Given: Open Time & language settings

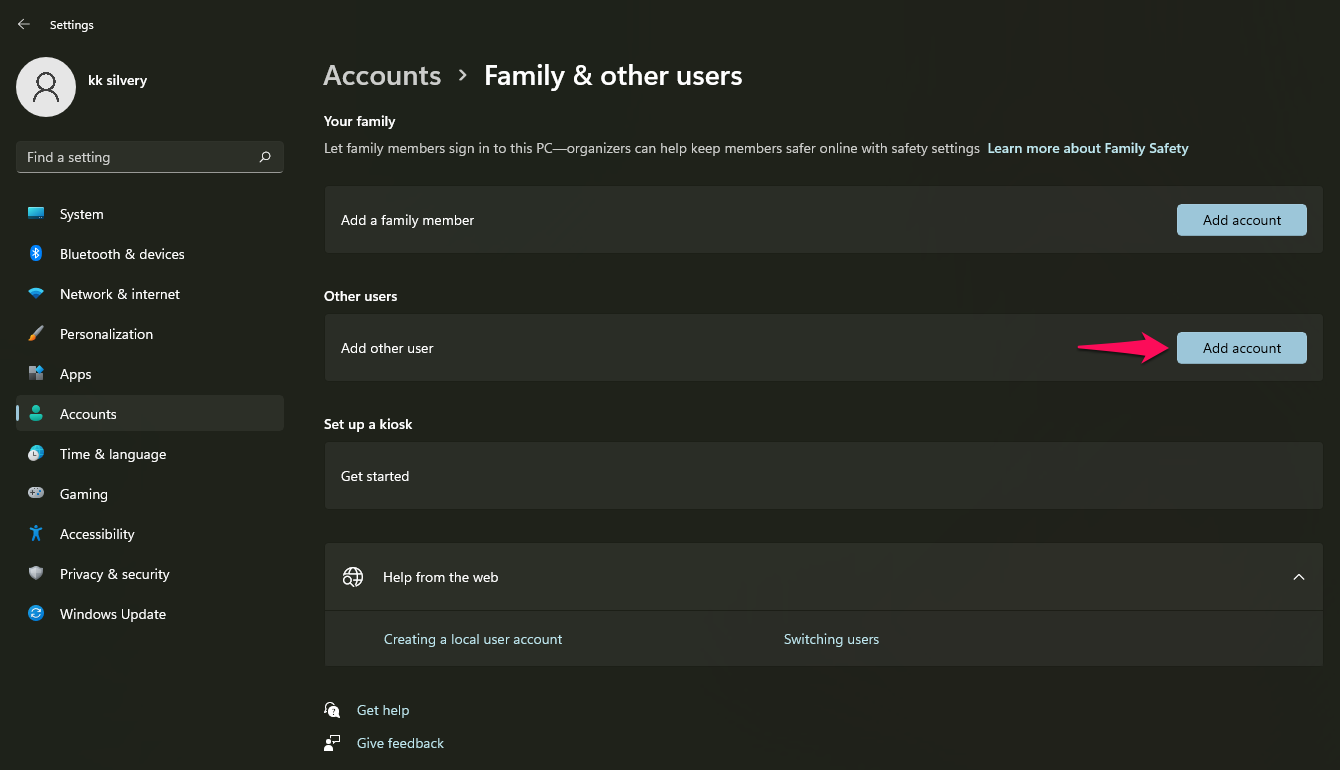Looking at the screenshot, I should [112, 453].
